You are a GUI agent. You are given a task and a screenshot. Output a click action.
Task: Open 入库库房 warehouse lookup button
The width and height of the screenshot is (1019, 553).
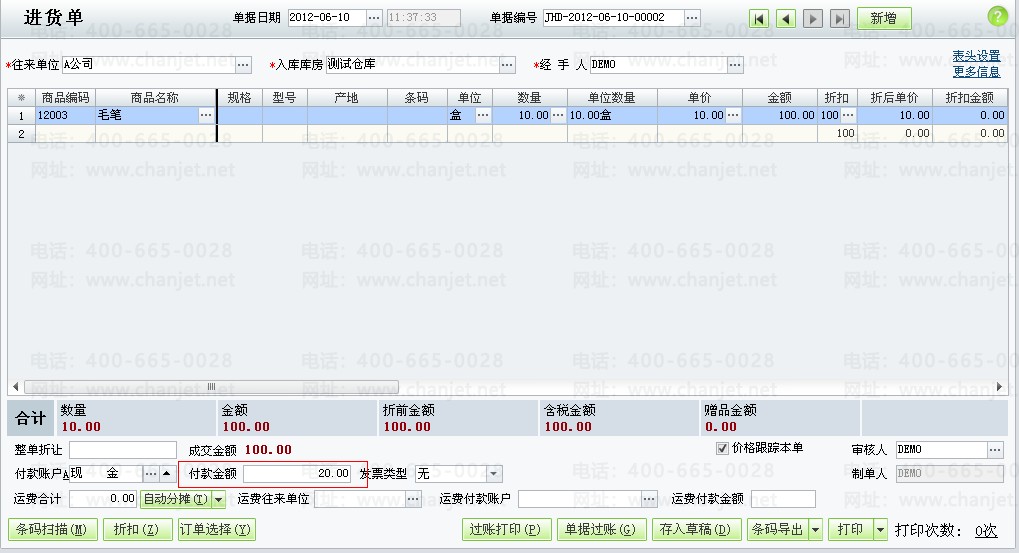coord(507,65)
